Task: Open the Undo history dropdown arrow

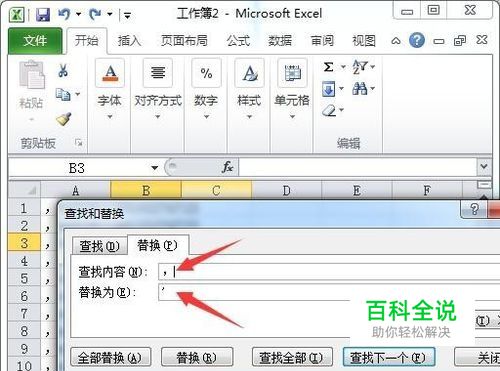Action: [x=79, y=14]
